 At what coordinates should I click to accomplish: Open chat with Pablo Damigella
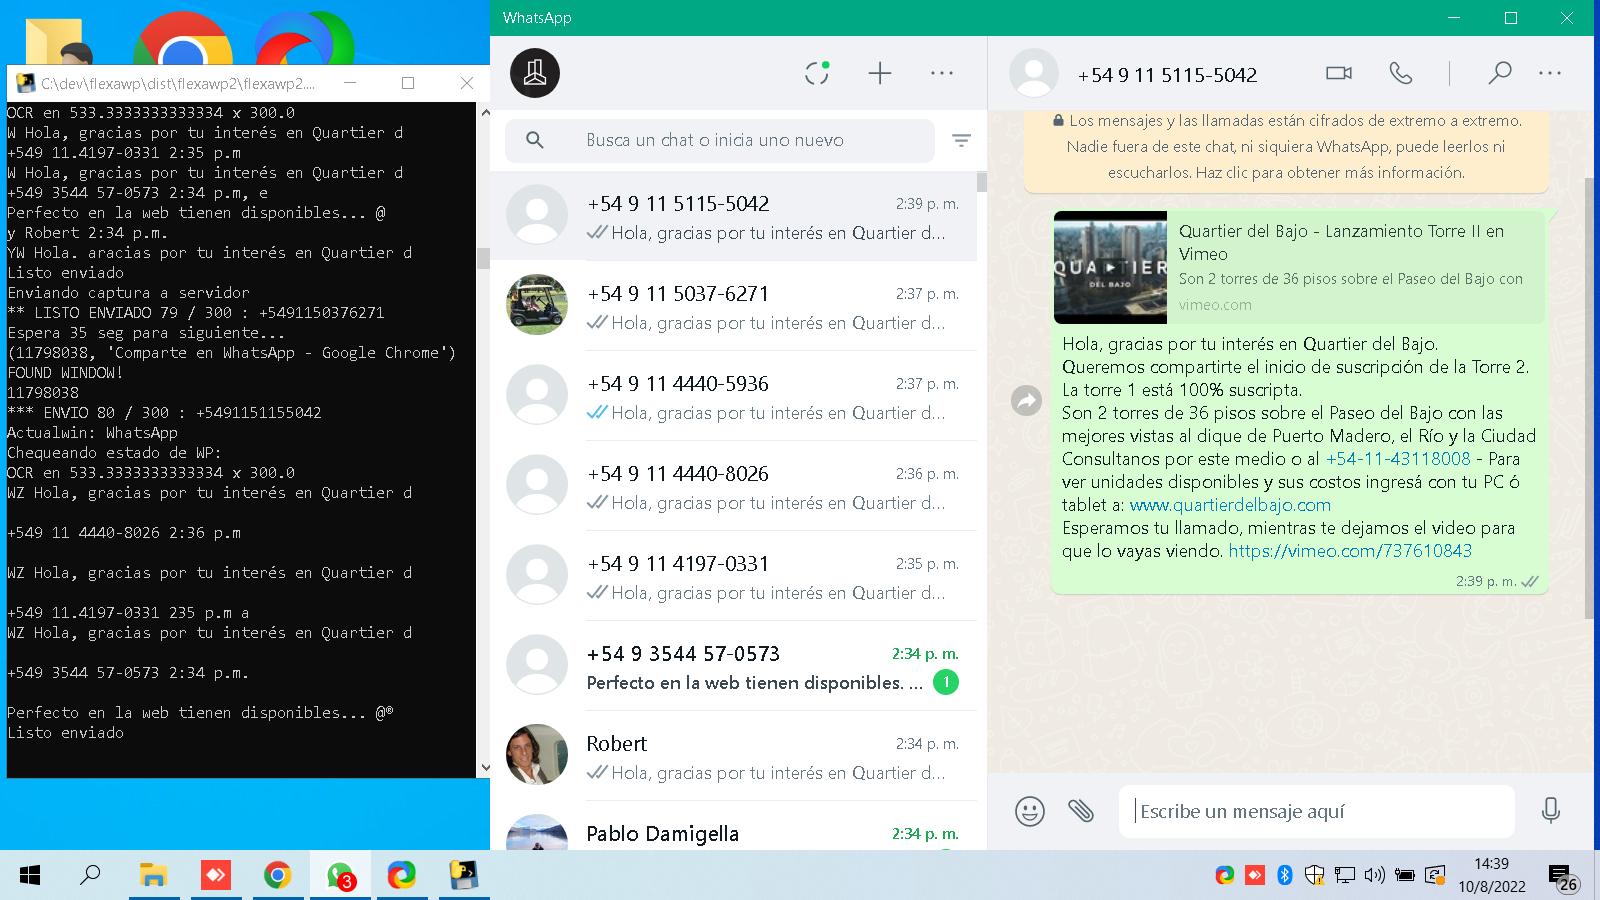[x=733, y=828]
